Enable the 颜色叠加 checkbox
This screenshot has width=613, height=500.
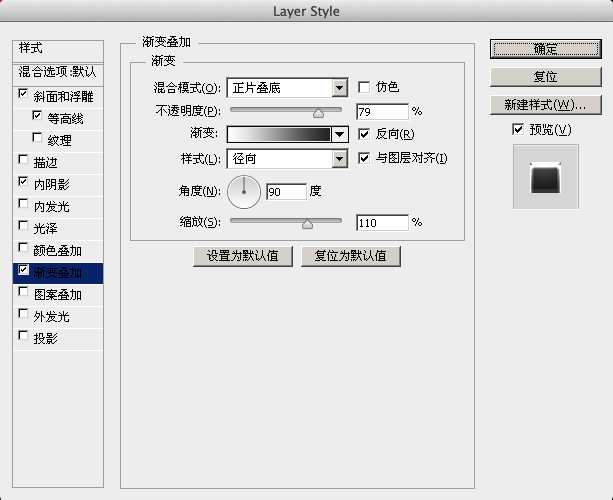(23, 247)
